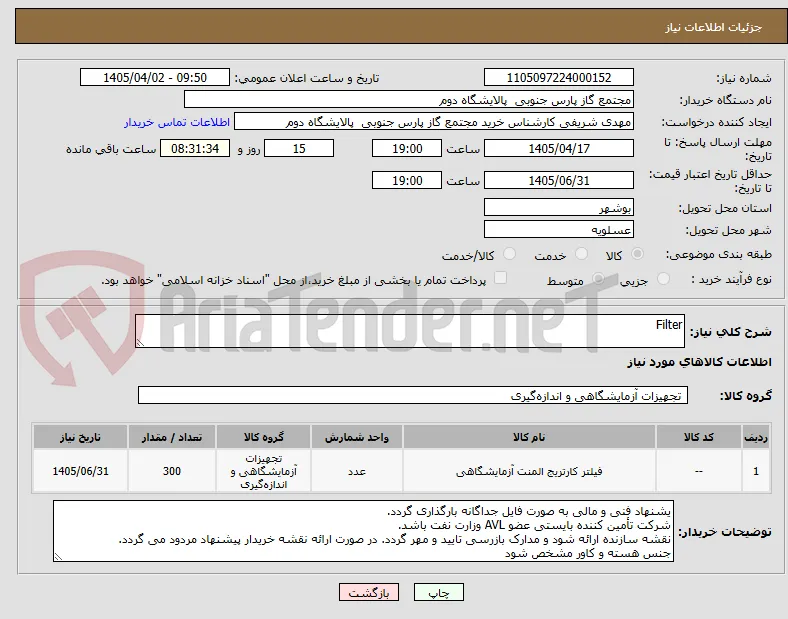Click the response deadline date 1405/04/17
The width and height of the screenshot is (788, 619).
click(558, 148)
